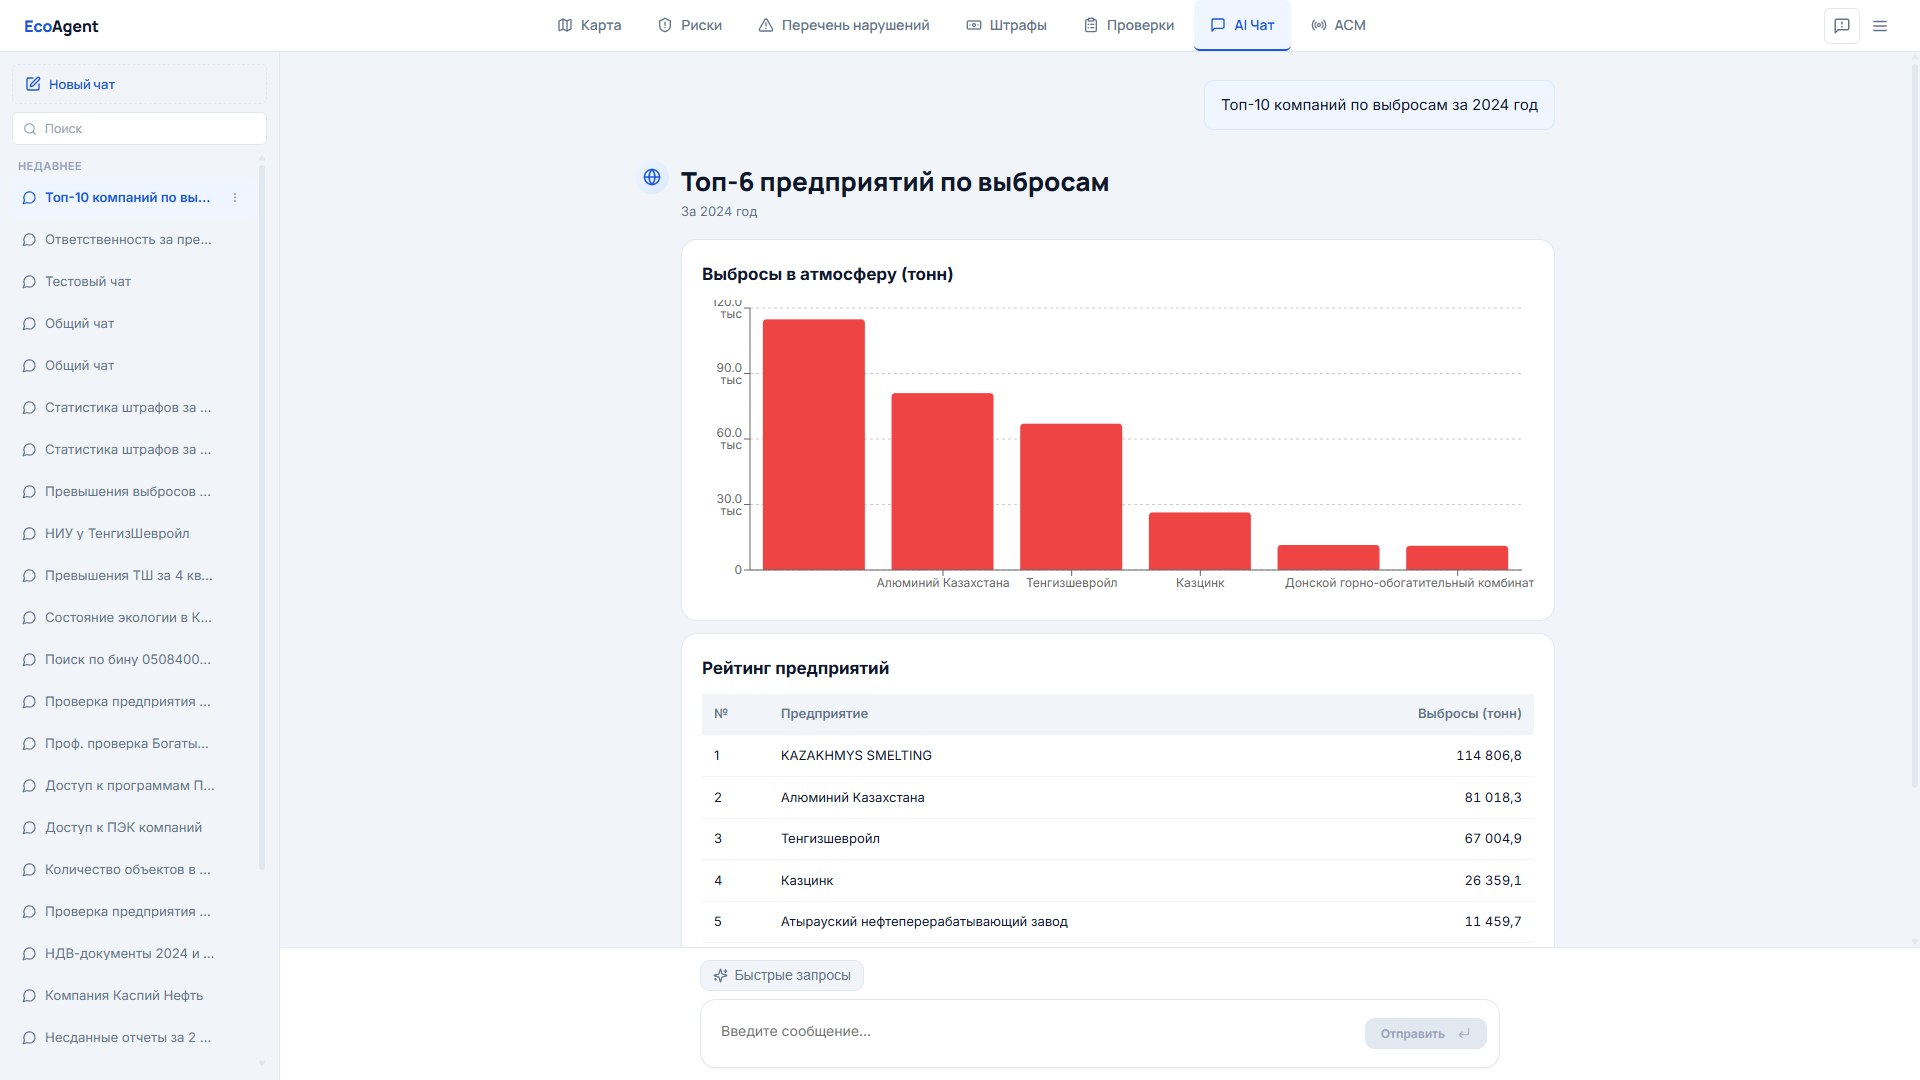
Task: Switch to Проверки tab
Action: click(x=1129, y=25)
